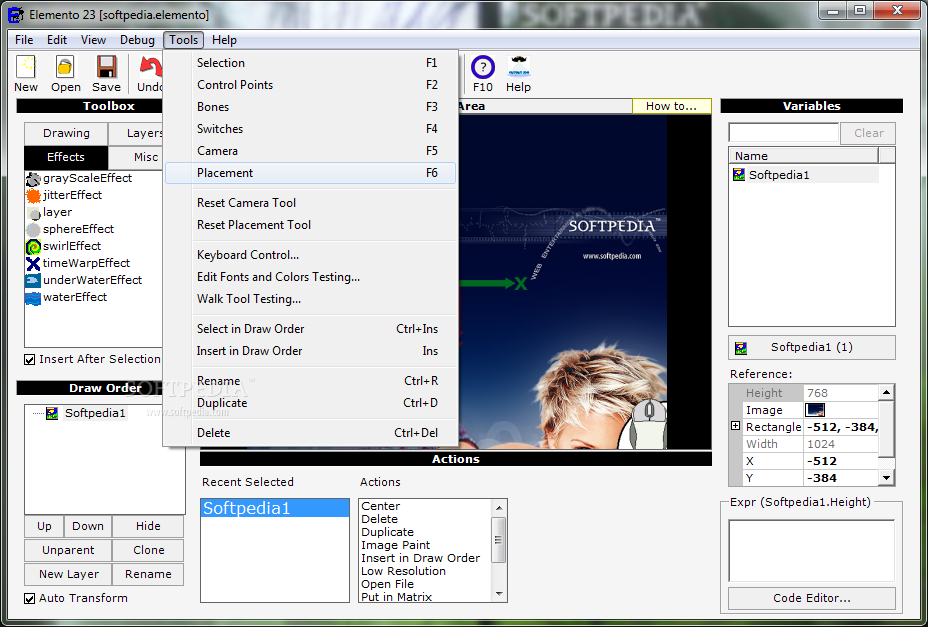
Task: Choose Select in Draw Order entry
Action: pos(310,329)
